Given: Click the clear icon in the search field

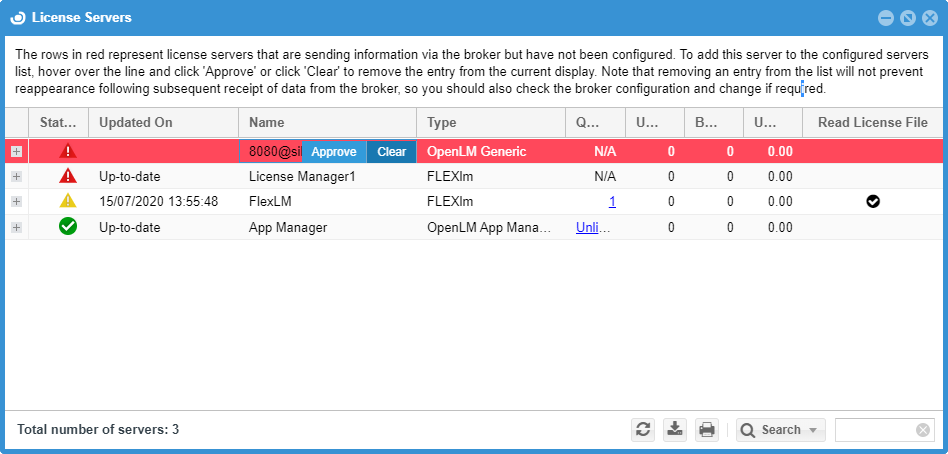Looking at the screenshot, I should coord(923,430).
